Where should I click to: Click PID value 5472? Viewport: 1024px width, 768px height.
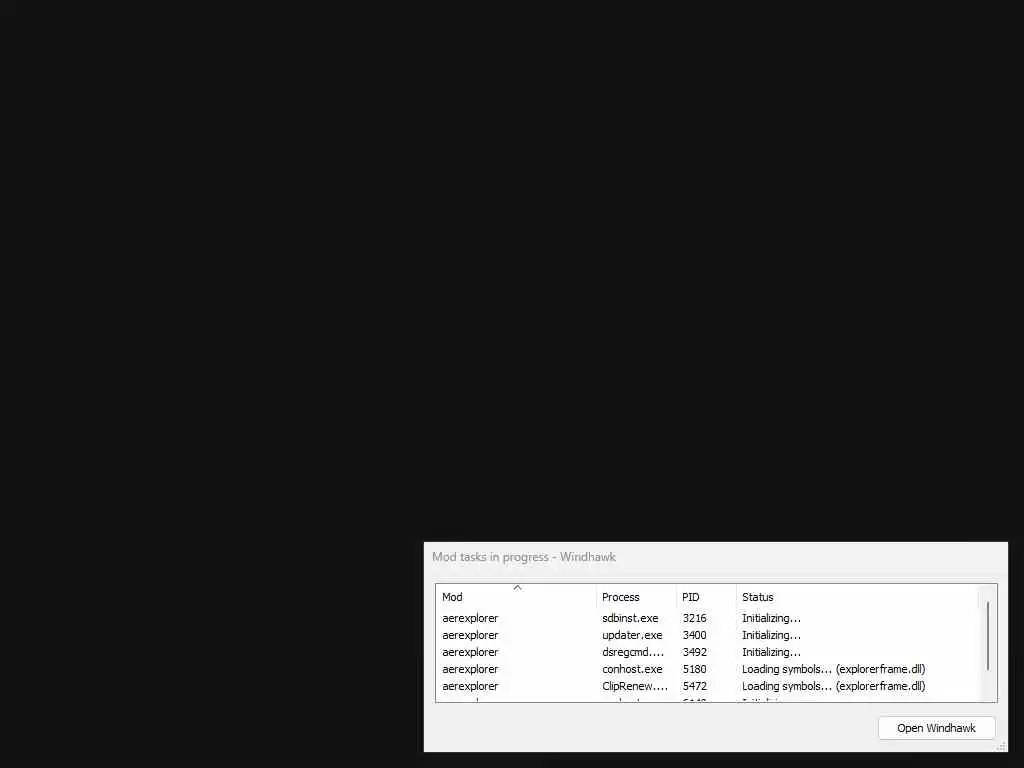click(x=694, y=686)
